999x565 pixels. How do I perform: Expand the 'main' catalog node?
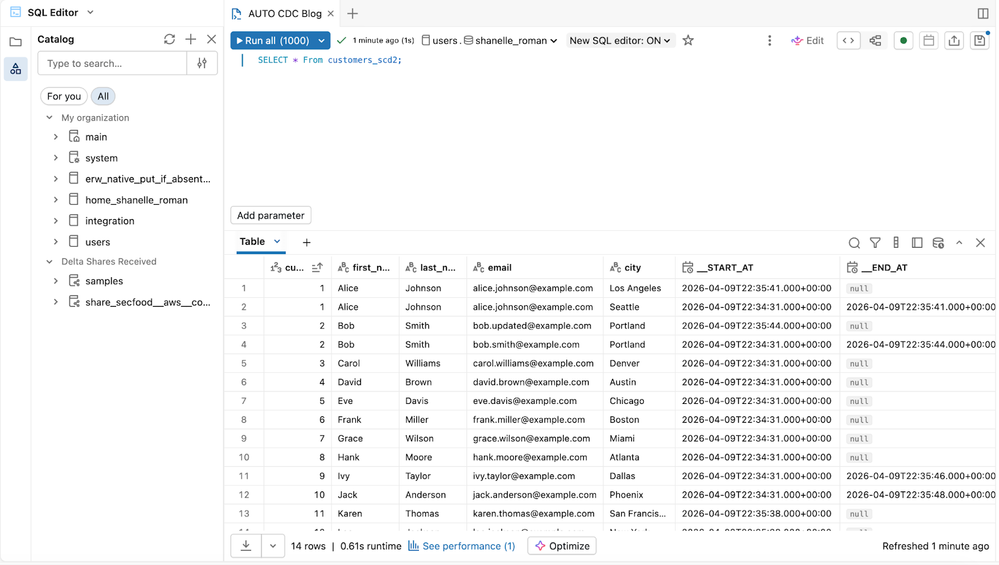pyautogui.click(x=56, y=137)
